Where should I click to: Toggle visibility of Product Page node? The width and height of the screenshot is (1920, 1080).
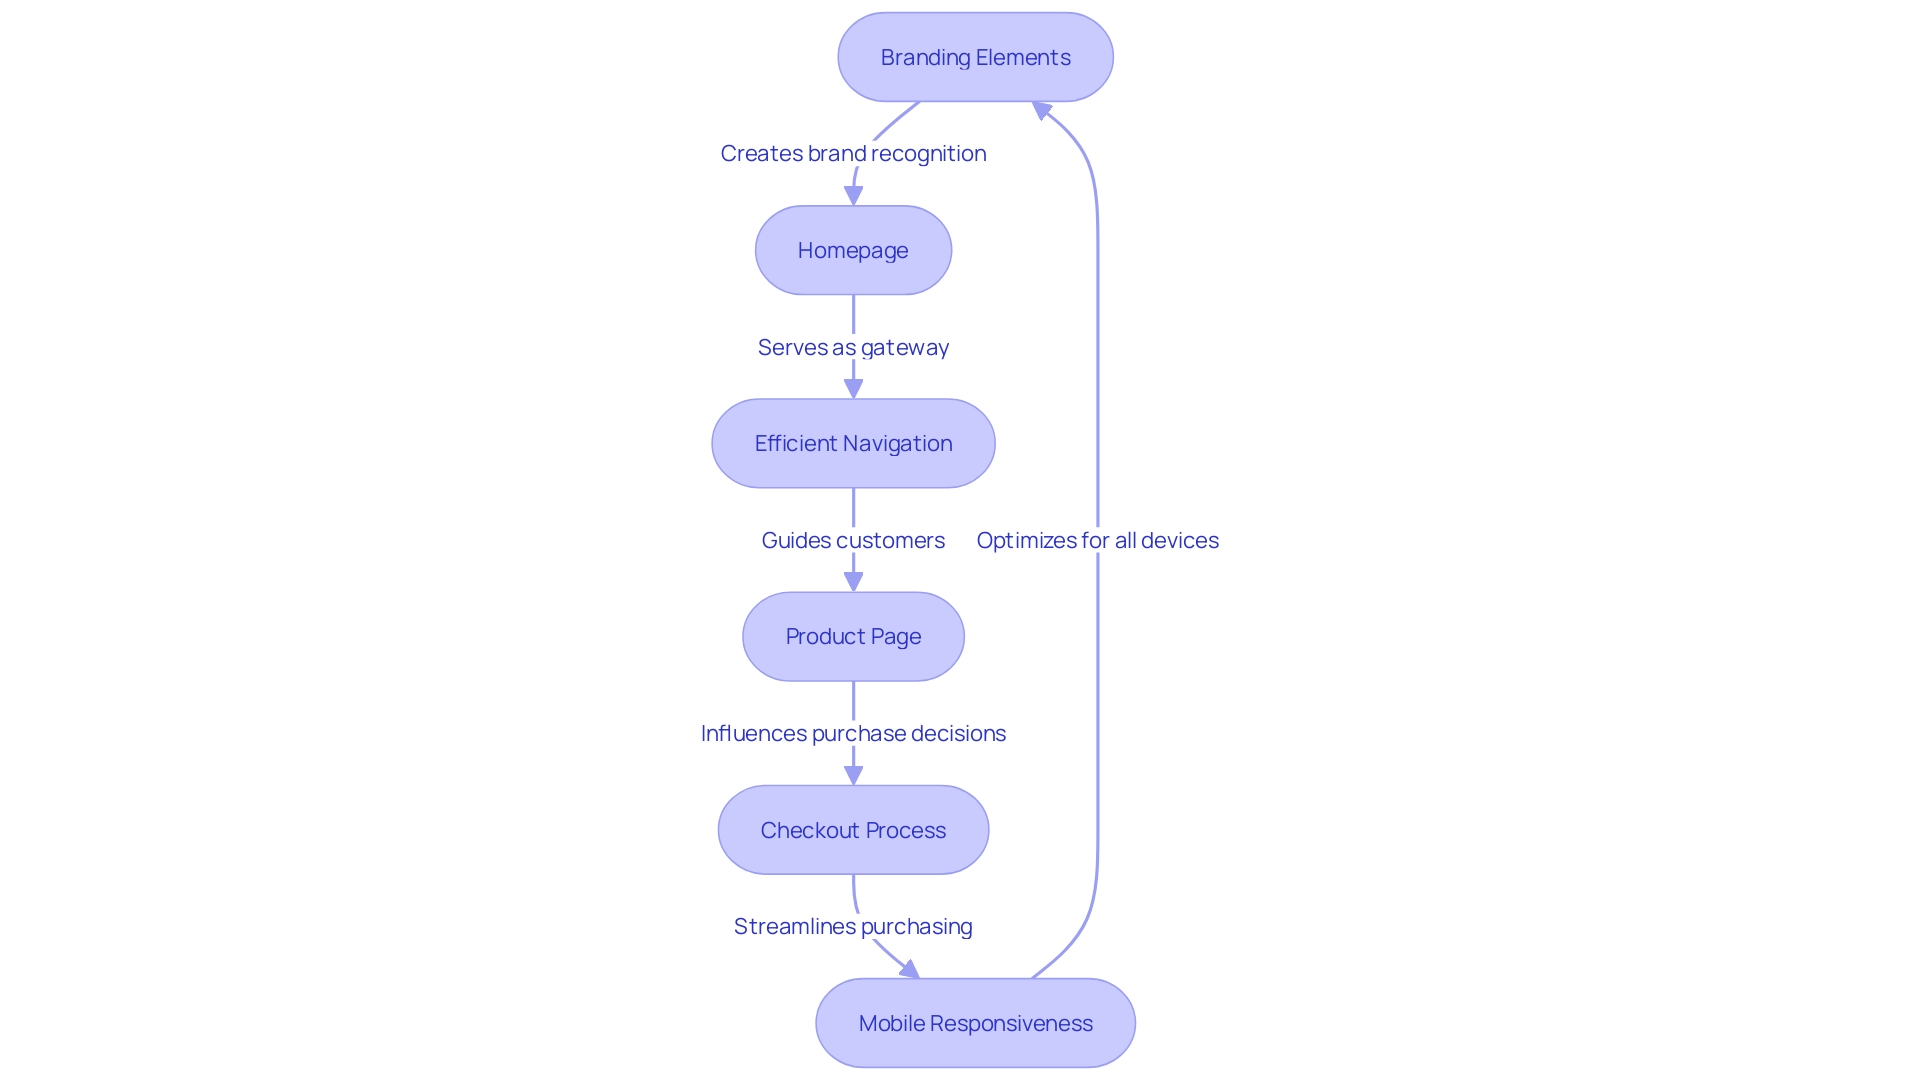tap(856, 636)
